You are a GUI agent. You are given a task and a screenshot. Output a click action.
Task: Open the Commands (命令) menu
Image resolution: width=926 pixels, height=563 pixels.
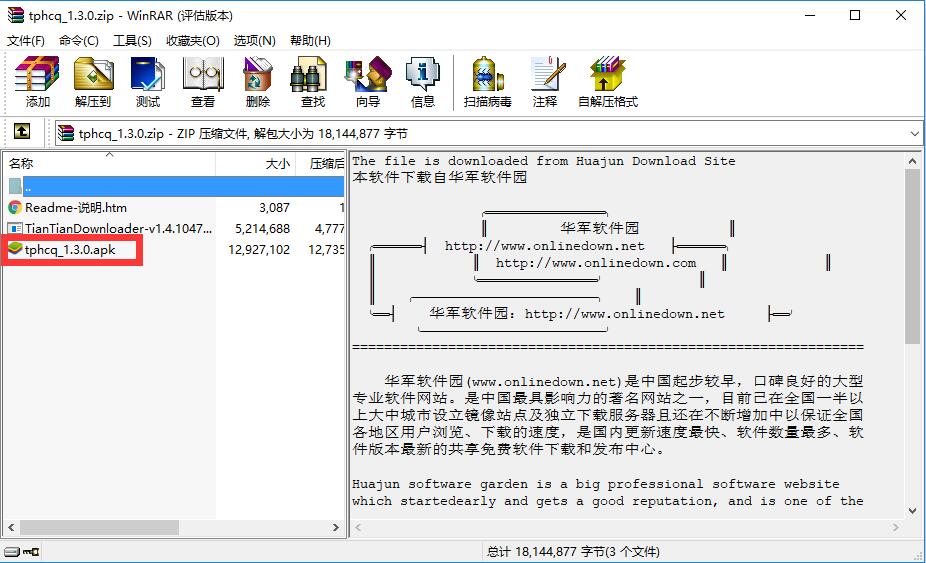click(x=79, y=41)
